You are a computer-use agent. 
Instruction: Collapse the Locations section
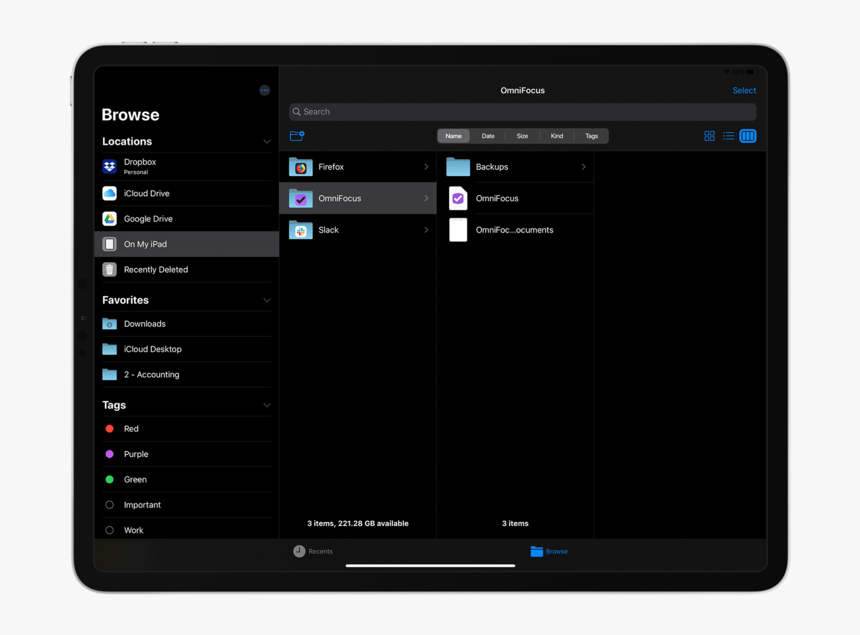(x=267, y=141)
